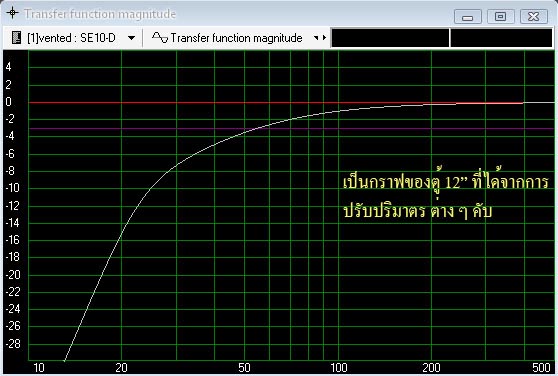Click the sine wave graph icon

pyautogui.click(x=159, y=37)
